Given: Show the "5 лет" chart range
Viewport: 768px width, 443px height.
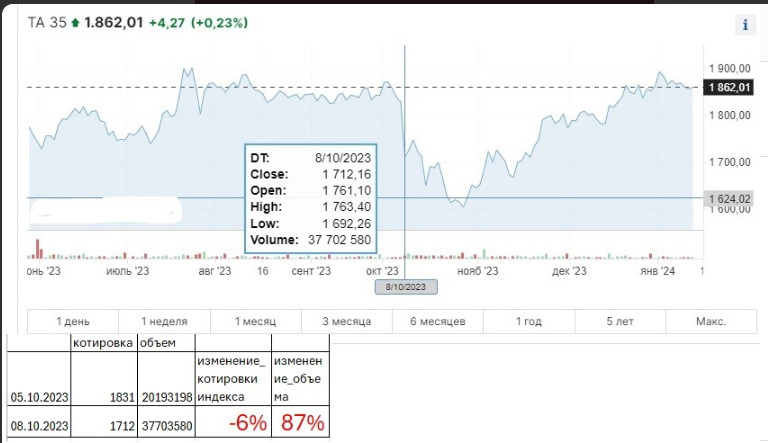Looking at the screenshot, I should click(x=620, y=321).
